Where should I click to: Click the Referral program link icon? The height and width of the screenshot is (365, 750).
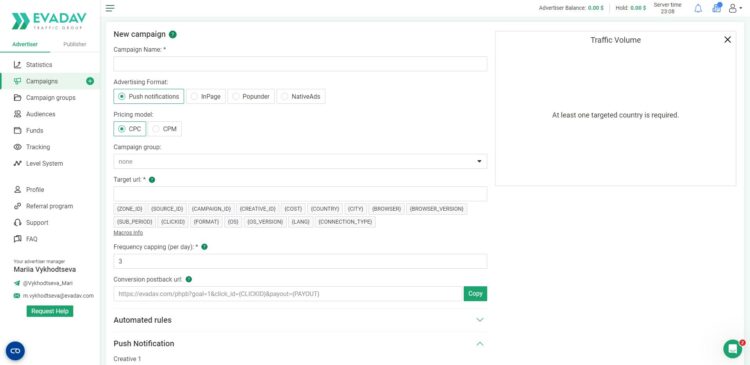(17, 206)
